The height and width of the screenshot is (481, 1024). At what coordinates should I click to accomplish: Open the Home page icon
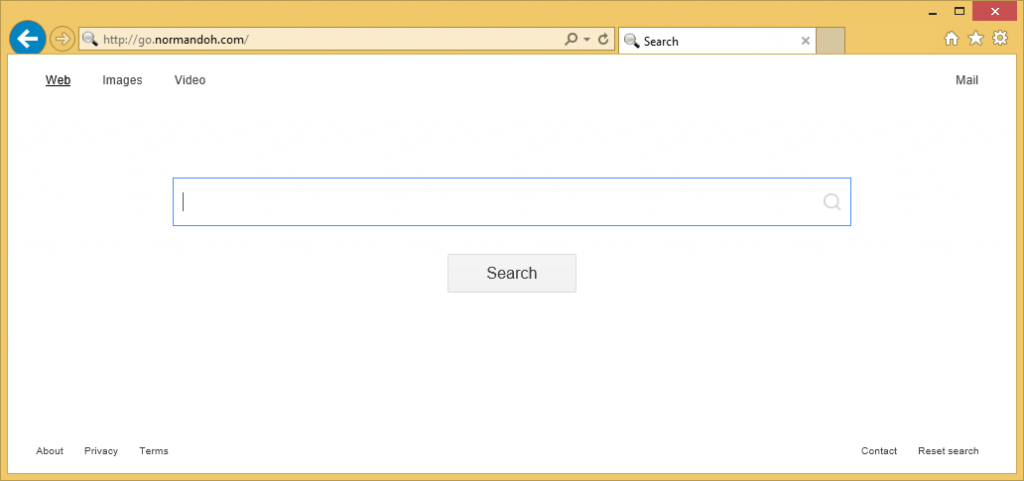click(951, 39)
